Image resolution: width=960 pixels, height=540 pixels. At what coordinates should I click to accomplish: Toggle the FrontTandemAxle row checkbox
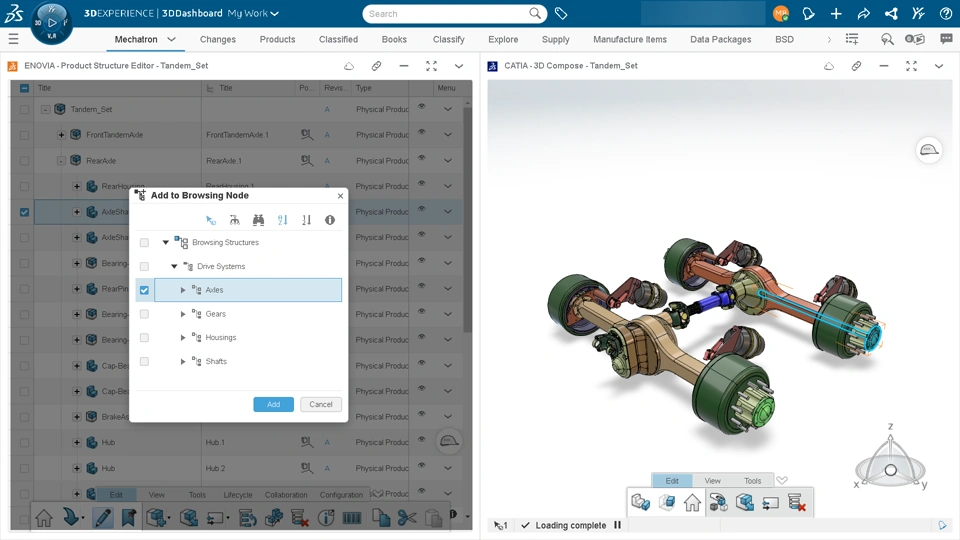(x=24, y=135)
